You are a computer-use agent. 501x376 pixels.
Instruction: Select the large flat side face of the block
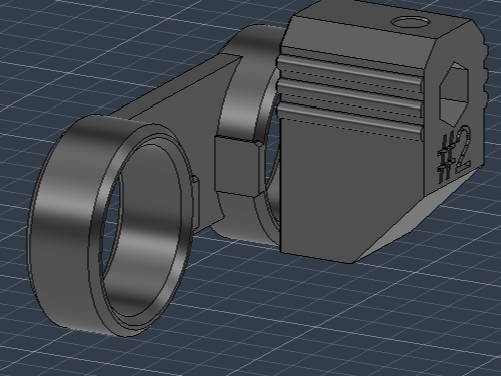pyautogui.click(x=350, y=190)
